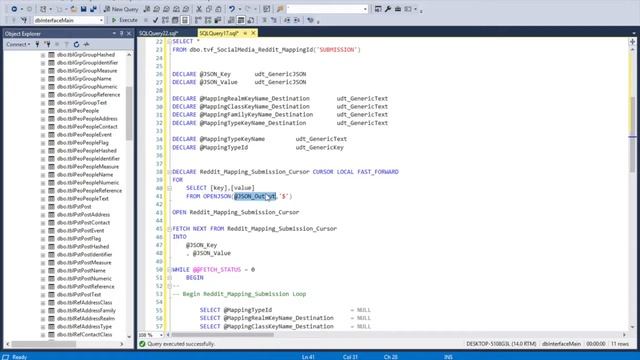Decrease indent of selected lines

pos(287,20)
